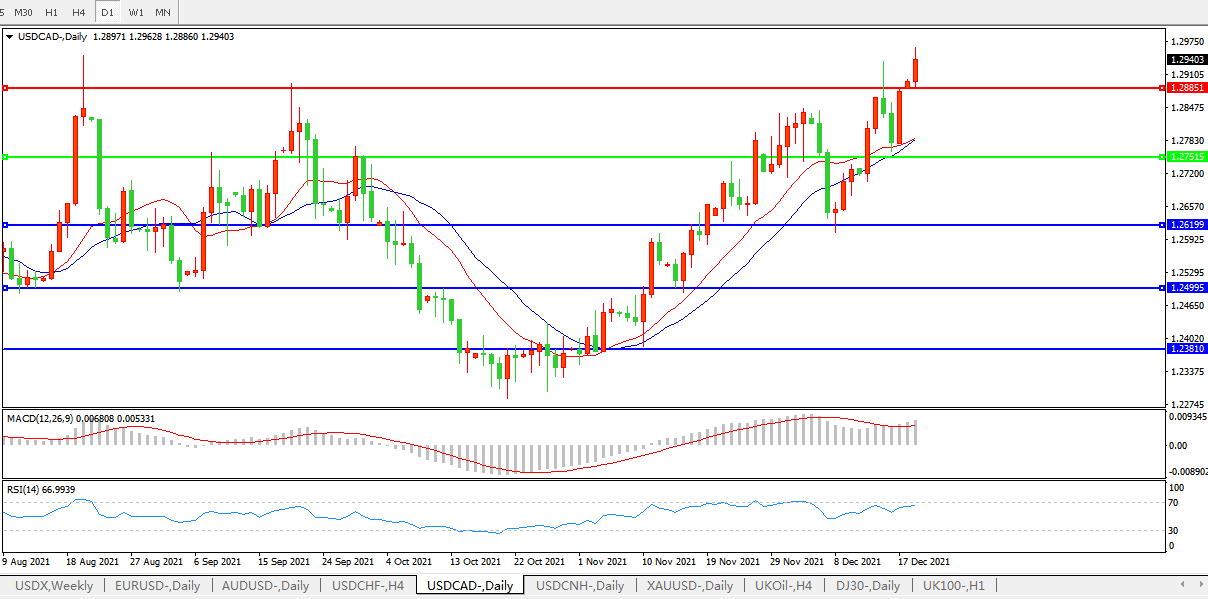Switch to the AUDUSD-,Daily tab
This screenshot has height=599, width=1208.
[x=266, y=586]
